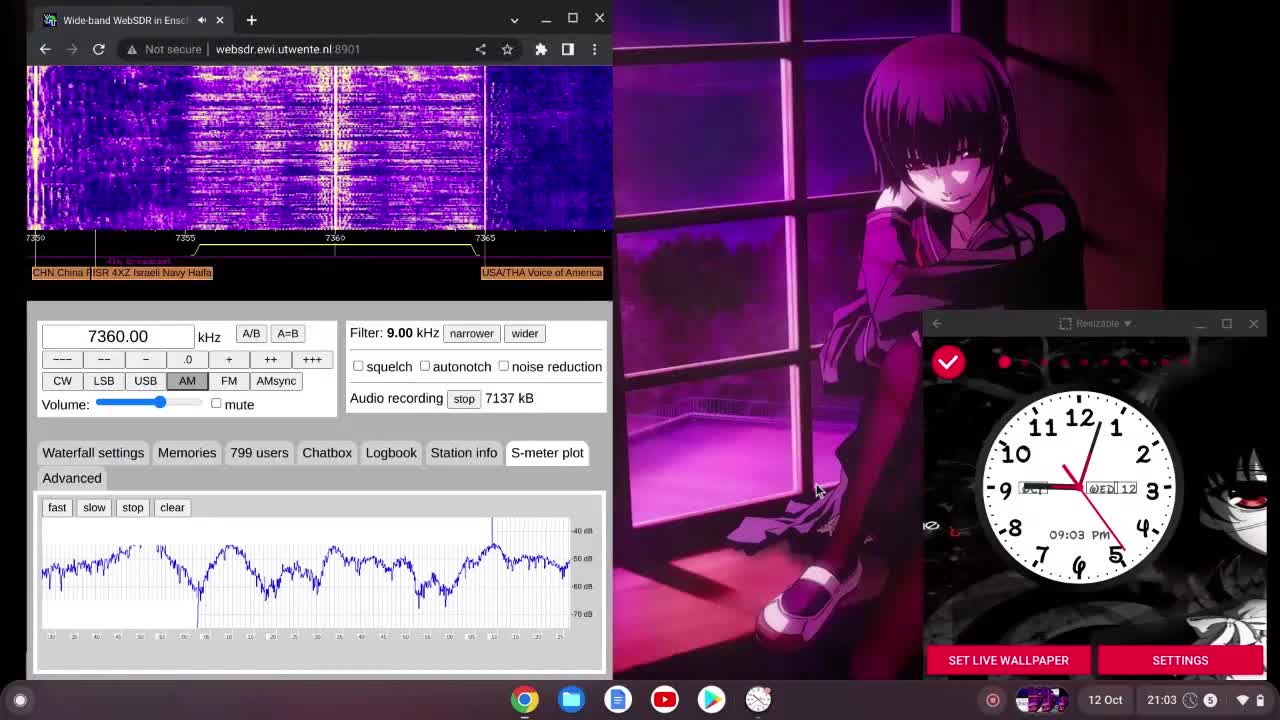Open the Chatbox tab
The image size is (1280, 720).
pyautogui.click(x=327, y=453)
